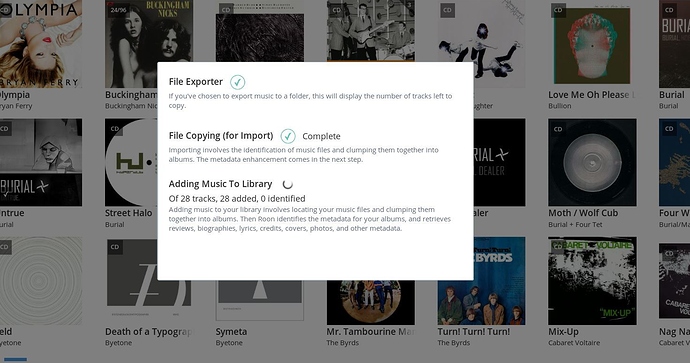This screenshot has width=690, height=363.
Task: Click the CD badge on Moth / Wolf Cub
Action: click(x=558, y=129)
